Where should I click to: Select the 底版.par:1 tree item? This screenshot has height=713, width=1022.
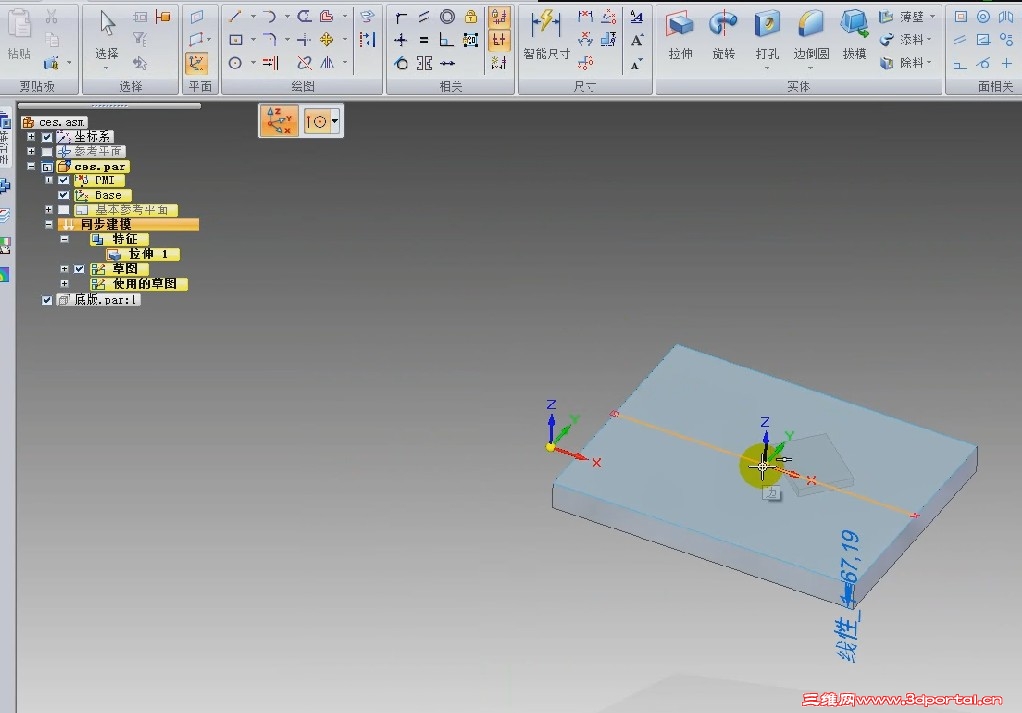point(98,300)
